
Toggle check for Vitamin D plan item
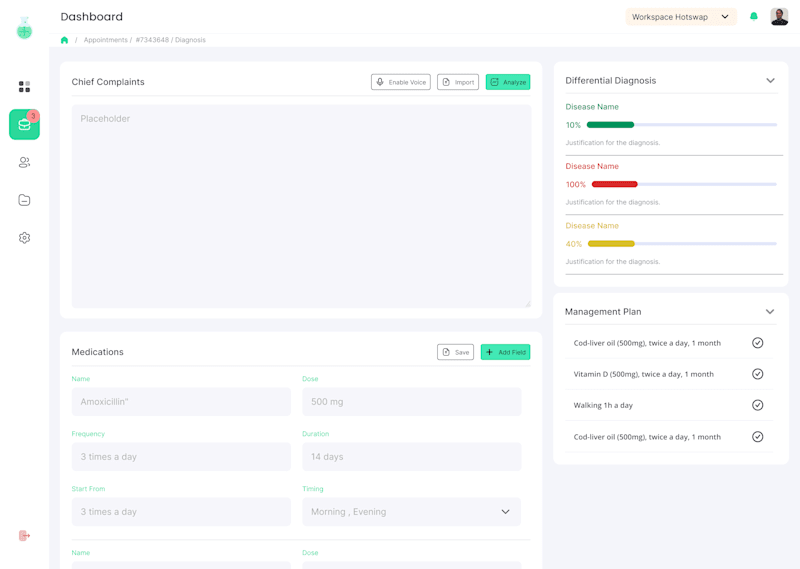(758, 374)
